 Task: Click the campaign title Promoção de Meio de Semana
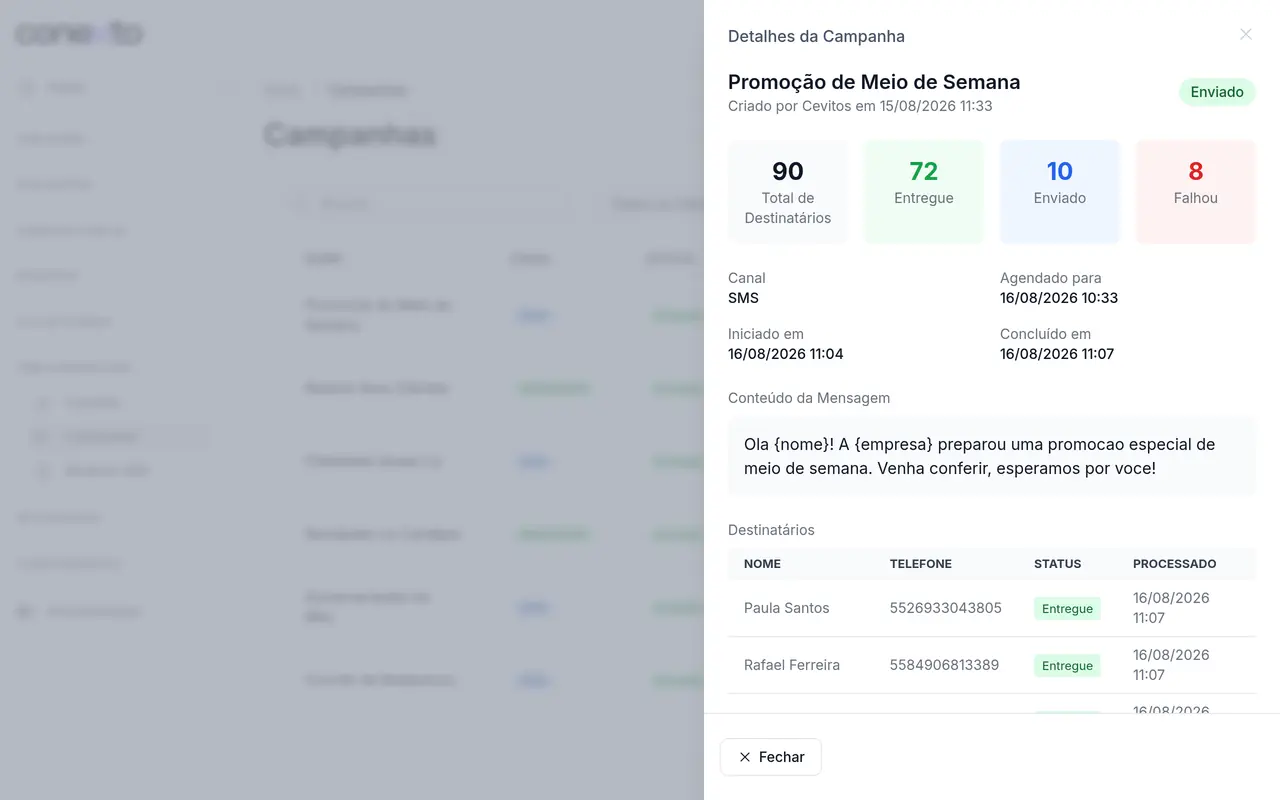[874, 82]
